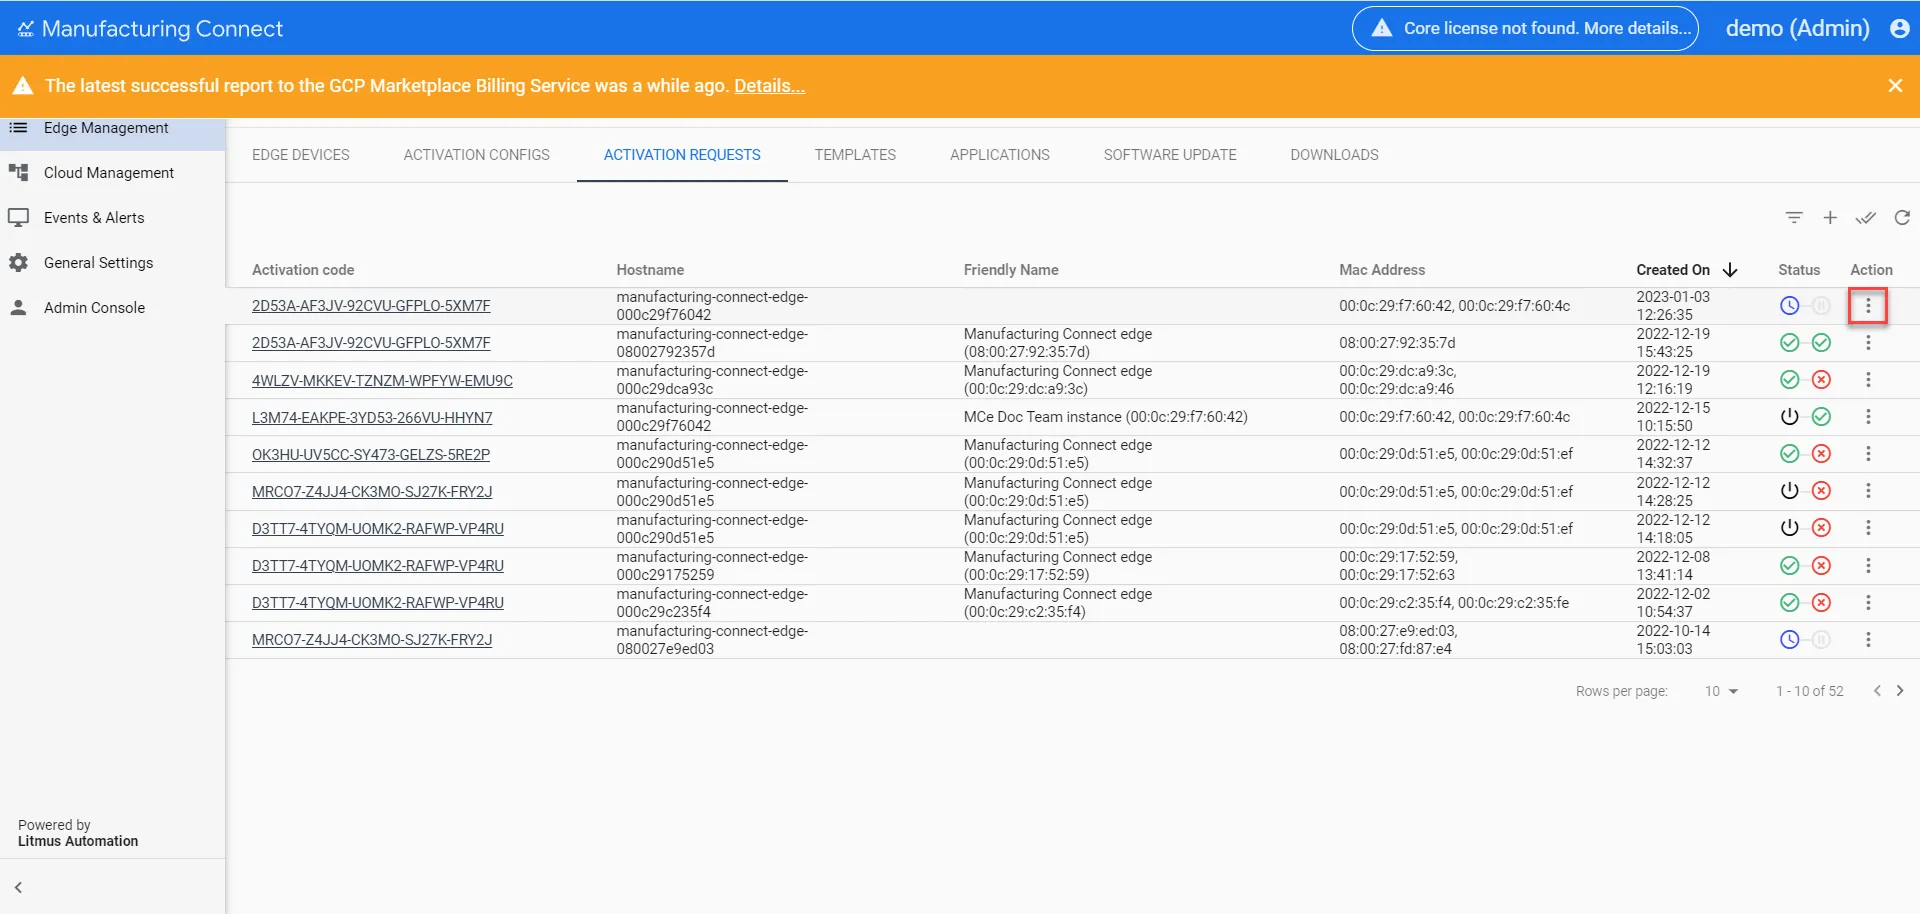Open the Details link in warning banner

(x=769, y=86)
